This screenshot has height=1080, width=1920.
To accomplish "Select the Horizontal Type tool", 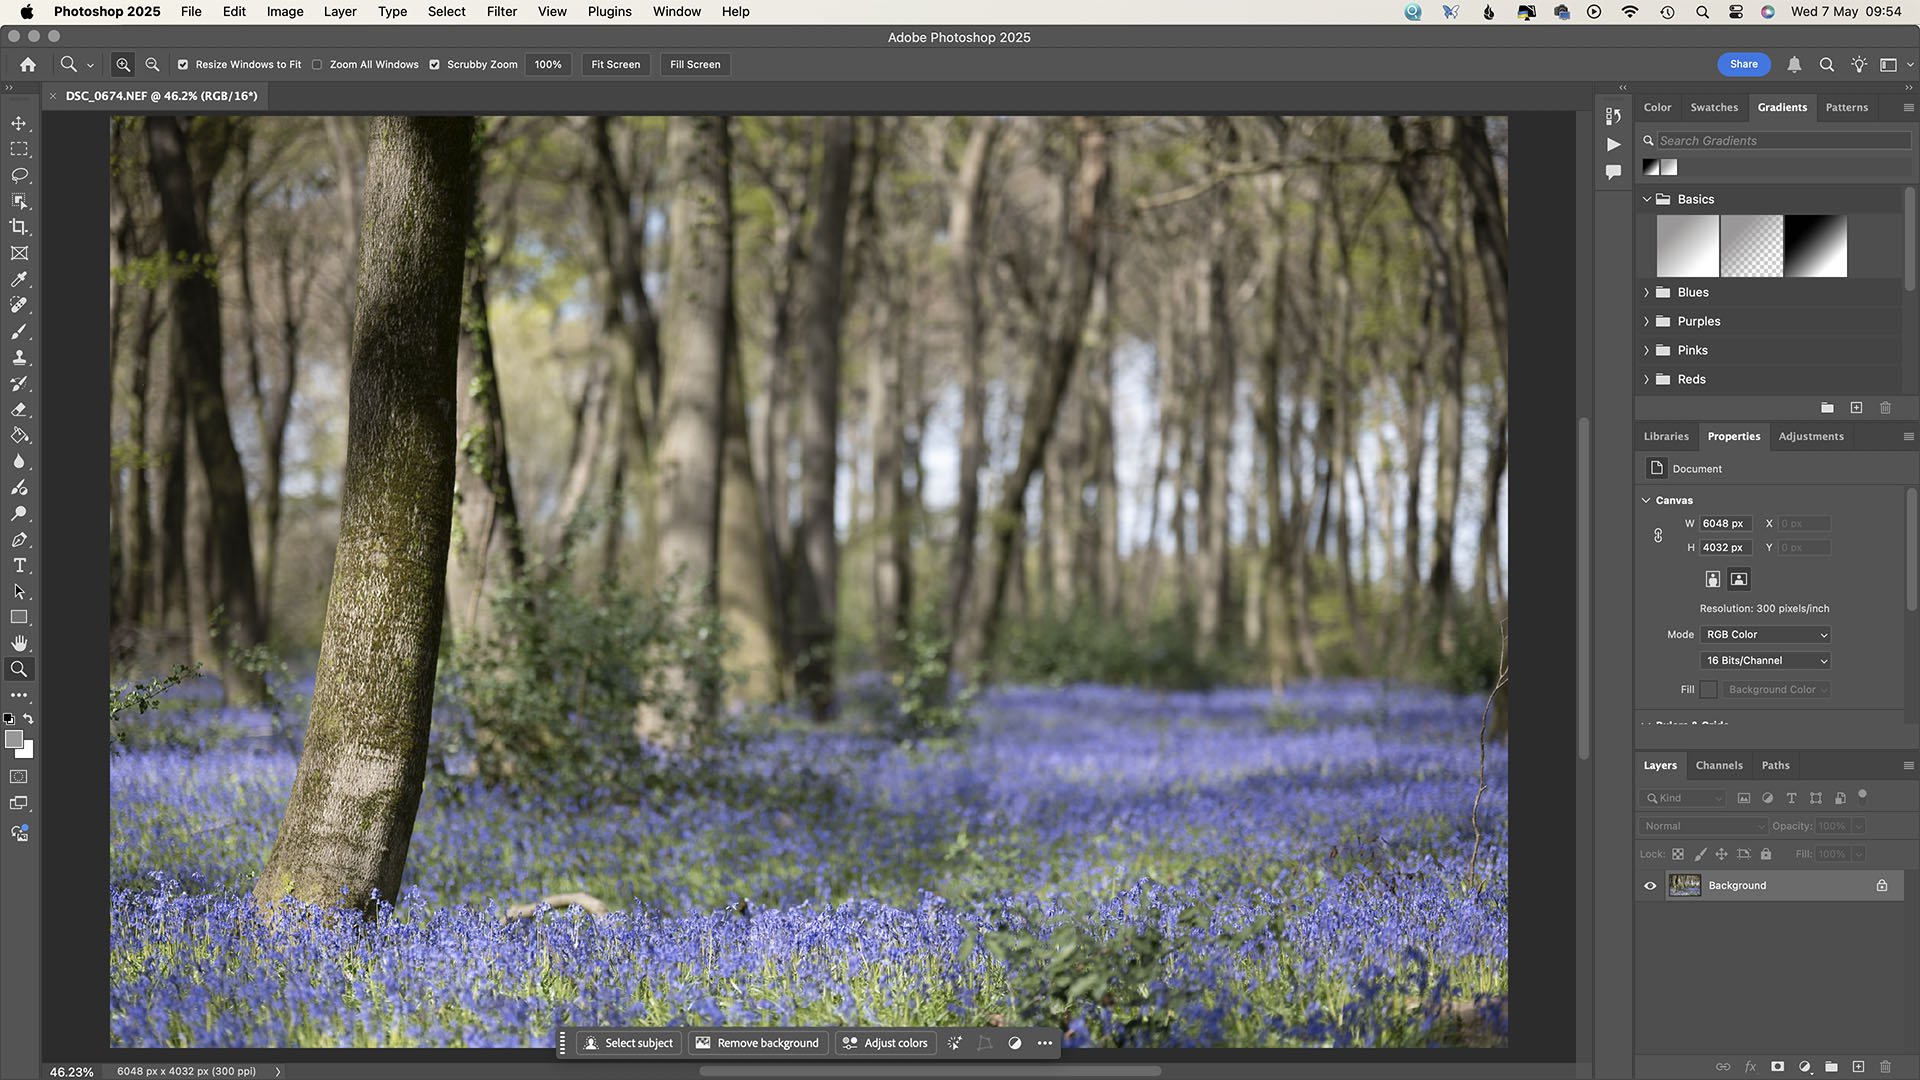I will click(x=19, y=565).
